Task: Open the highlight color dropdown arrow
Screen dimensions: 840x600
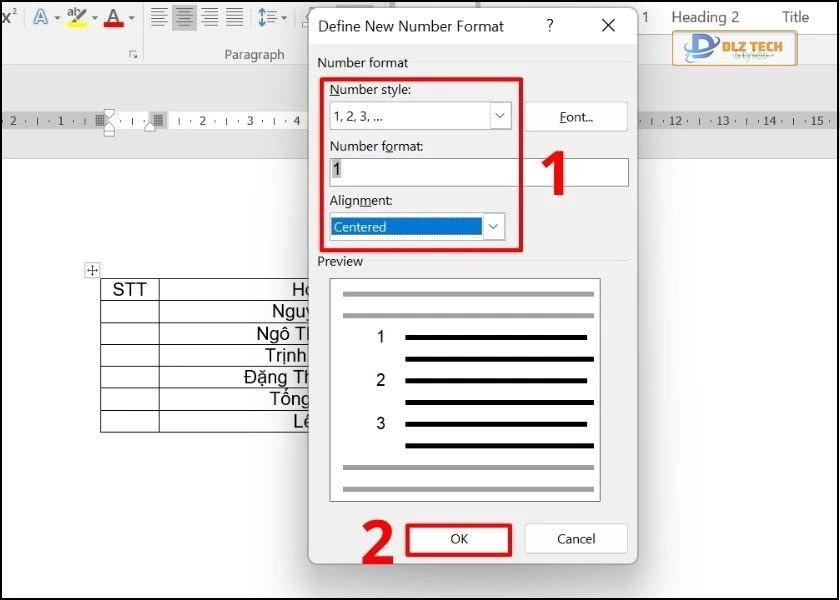Action: click(94, 18)
